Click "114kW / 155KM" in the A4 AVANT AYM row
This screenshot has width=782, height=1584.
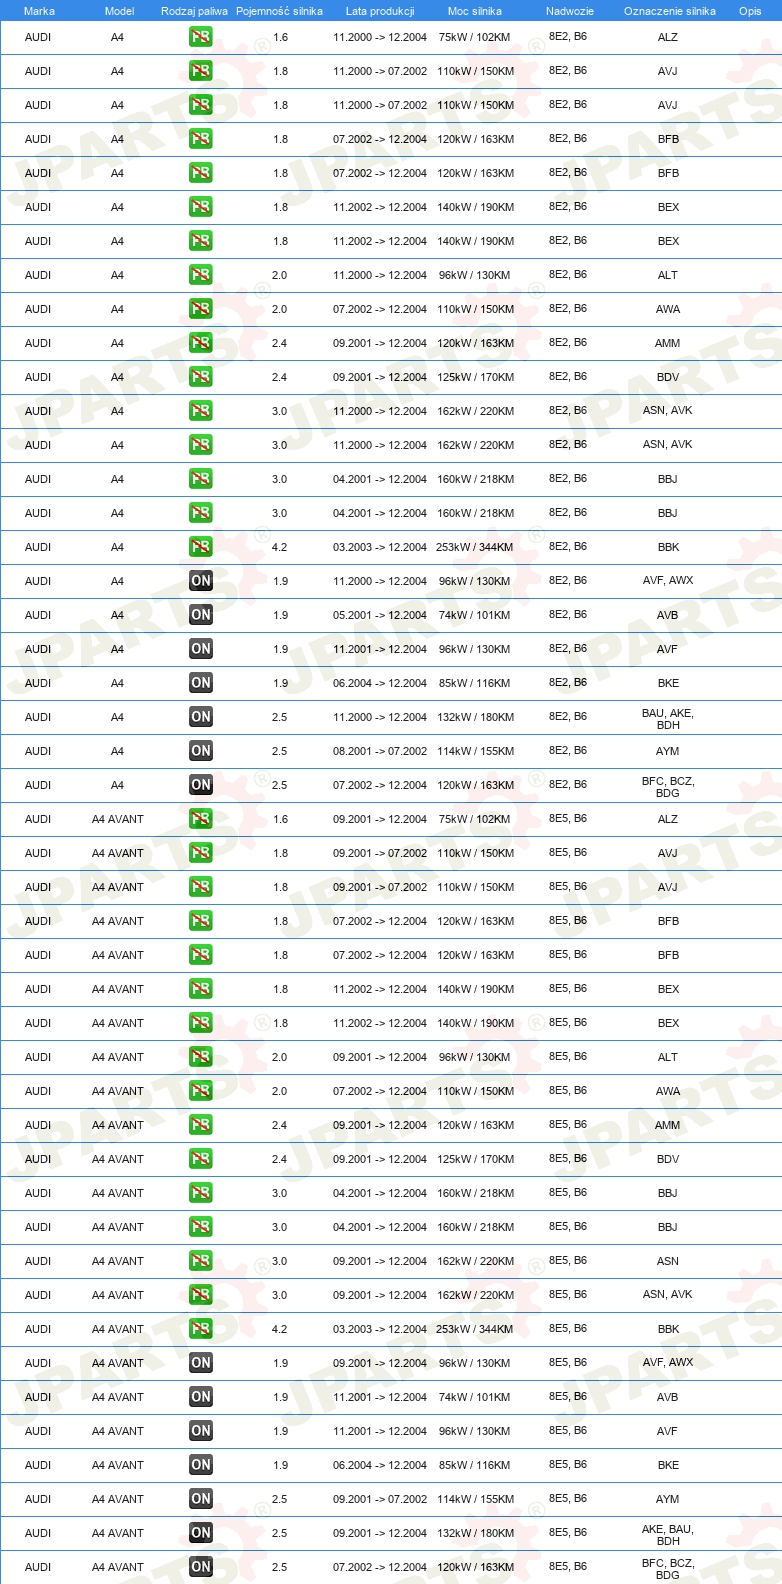click(475, 1499)
